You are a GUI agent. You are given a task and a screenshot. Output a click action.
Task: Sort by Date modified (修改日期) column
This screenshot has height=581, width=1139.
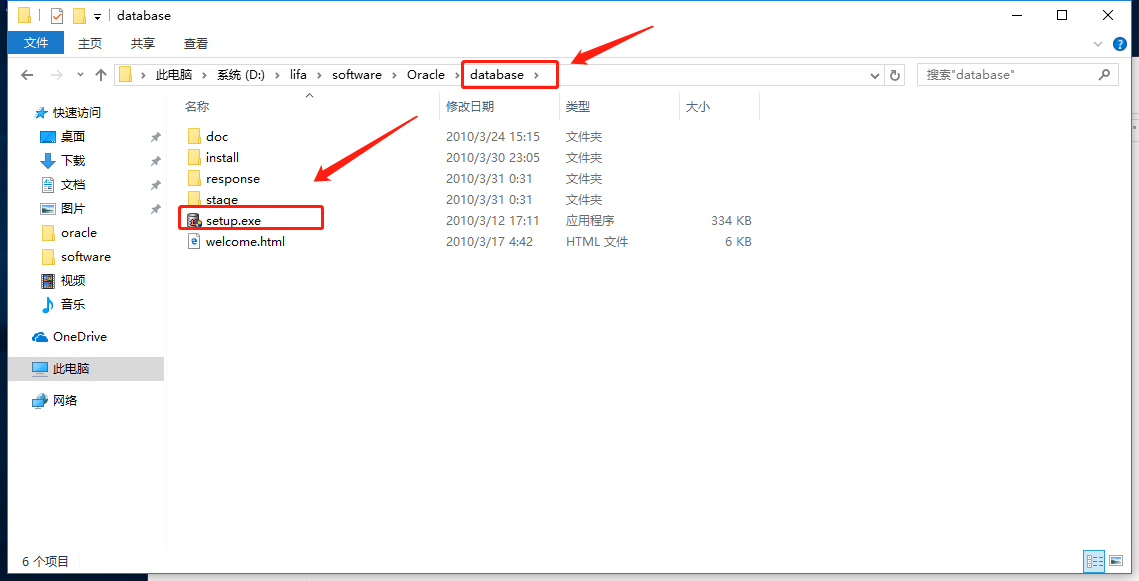(470, 107)
